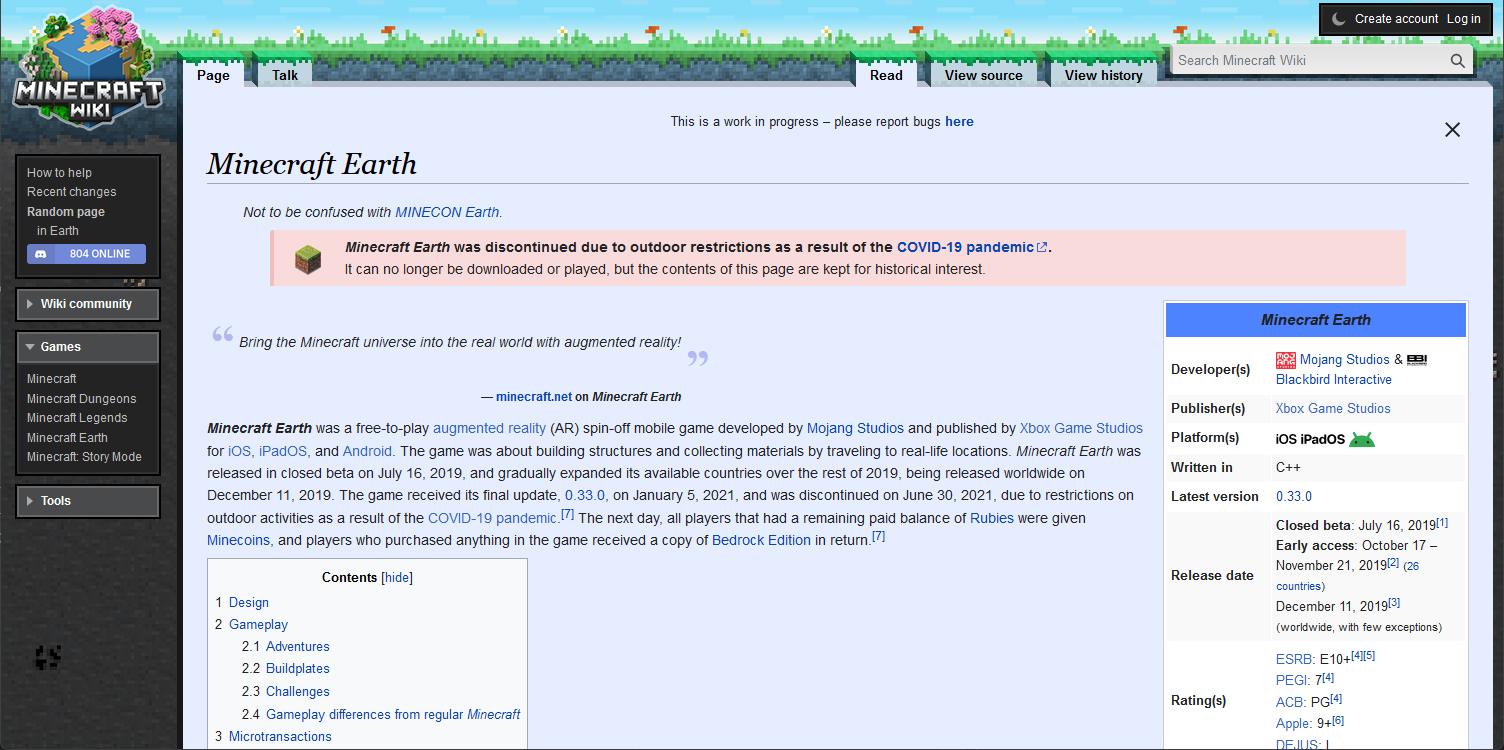
Task: Switch to the Page tab
Action: [x=213, y=75]
